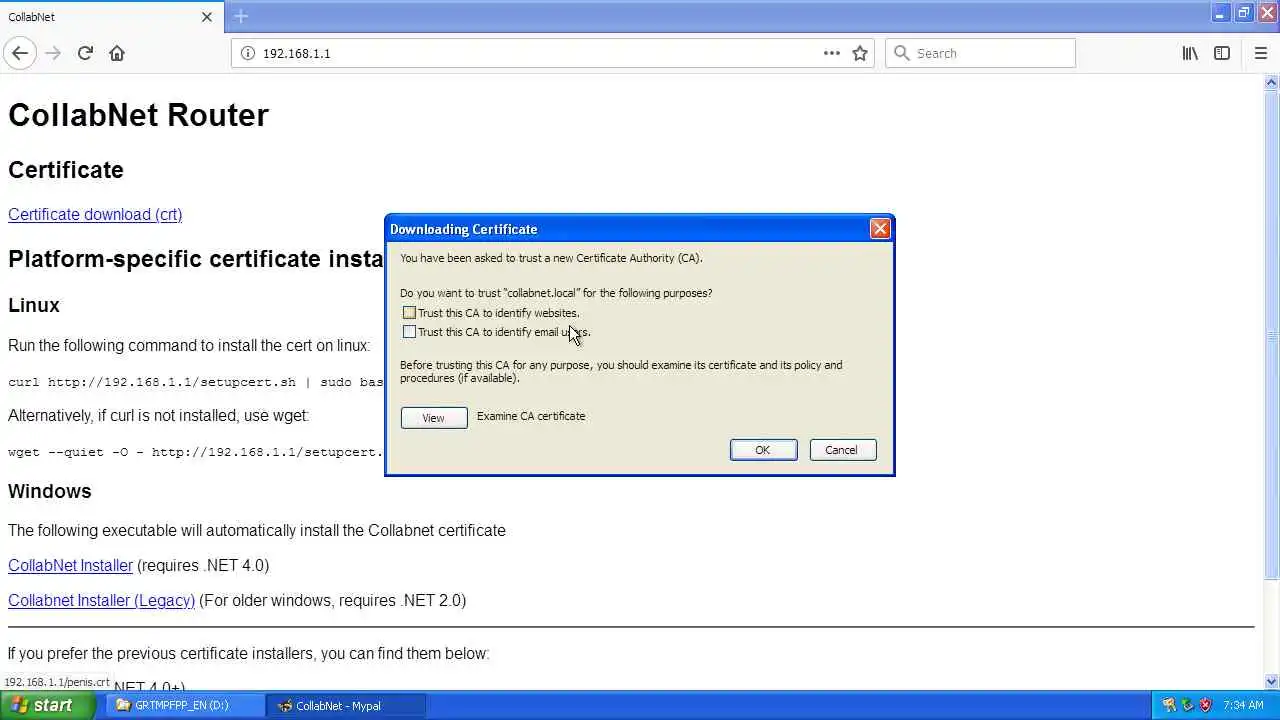This screenshot has height=720, width=1280.
Task: Open a new tab with plus button
Action: tap(241, 16)
